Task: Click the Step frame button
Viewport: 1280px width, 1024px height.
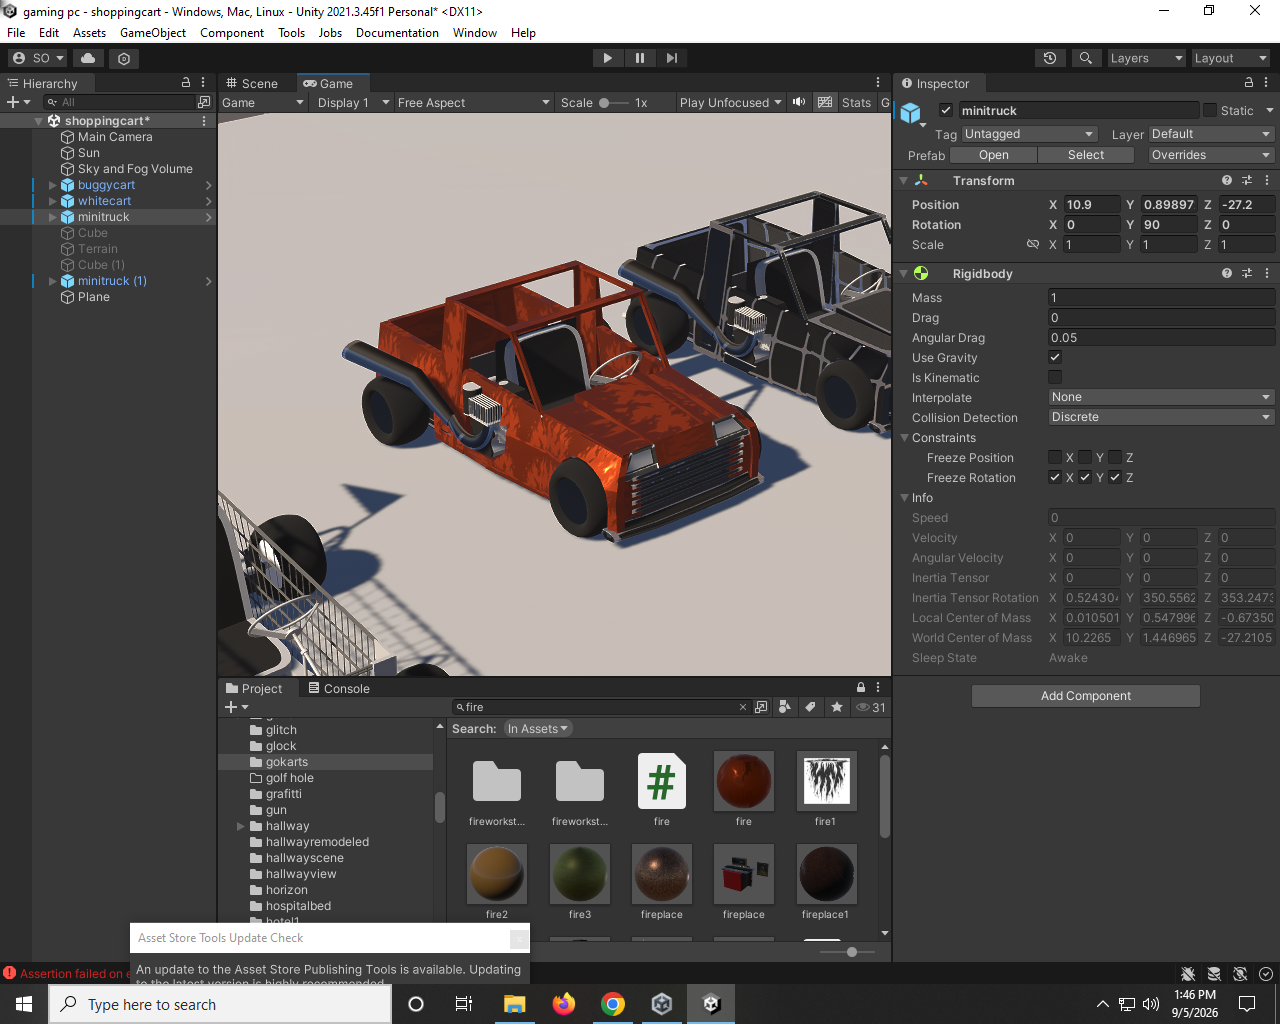Action: (x=672, y=58)
